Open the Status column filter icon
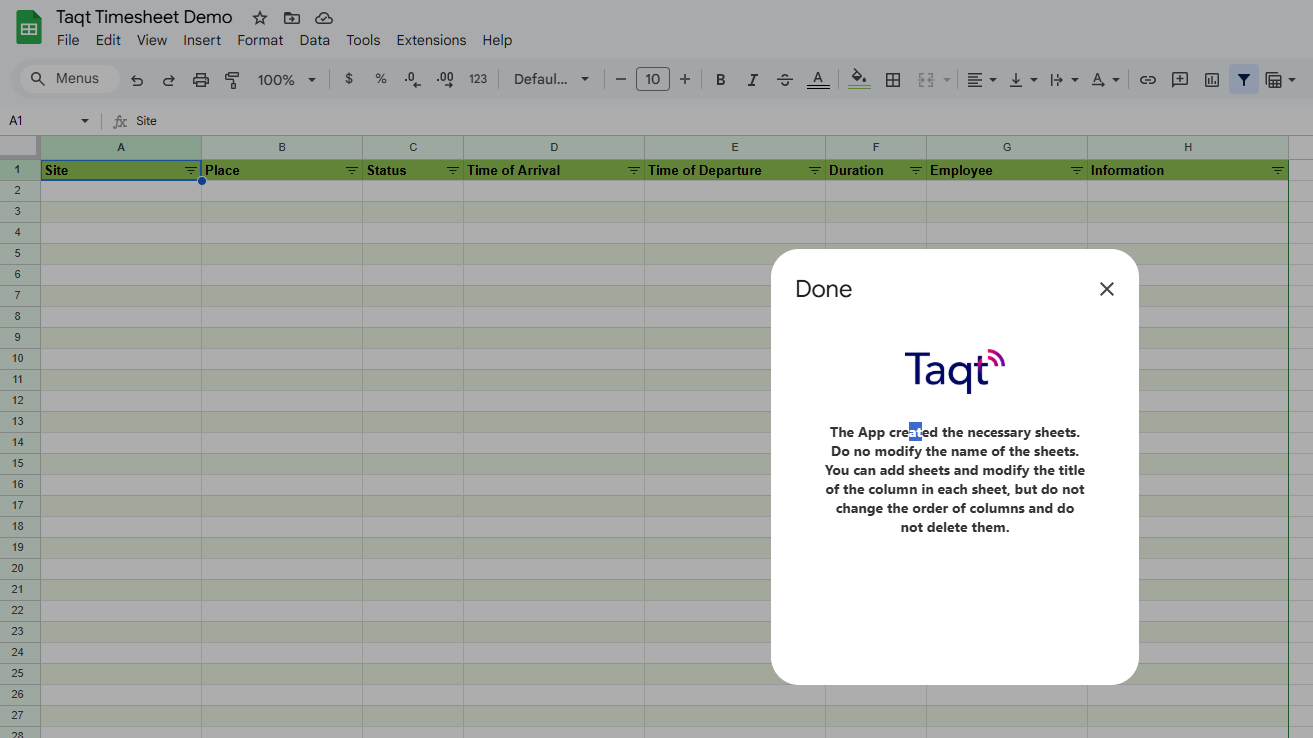The image size is (1313, 738). point(453,171)
